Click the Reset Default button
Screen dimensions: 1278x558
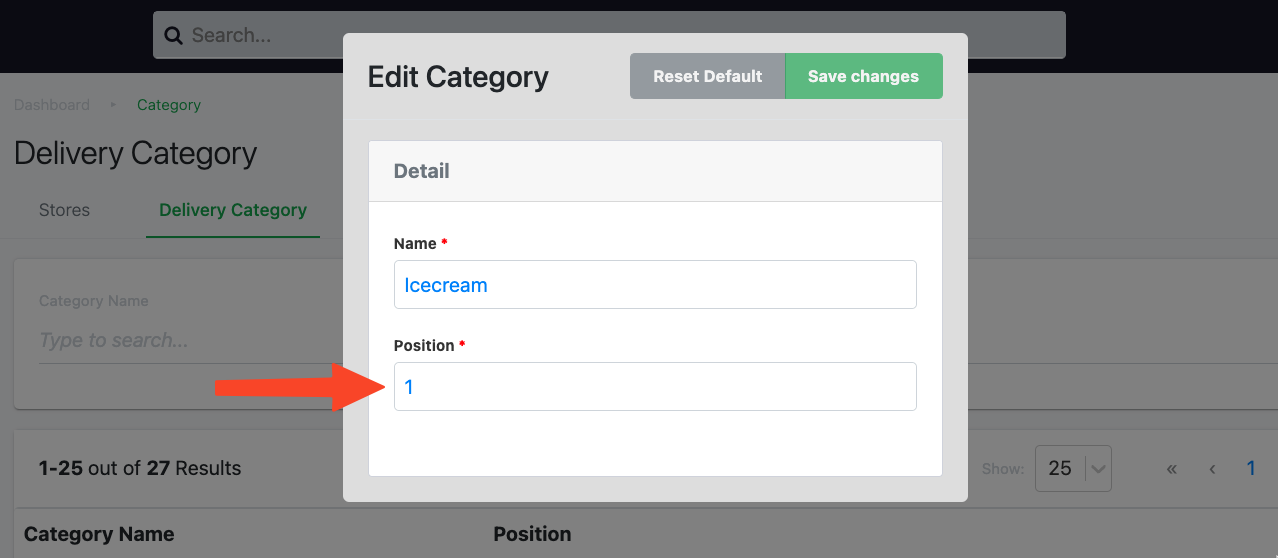coord(708,76)
